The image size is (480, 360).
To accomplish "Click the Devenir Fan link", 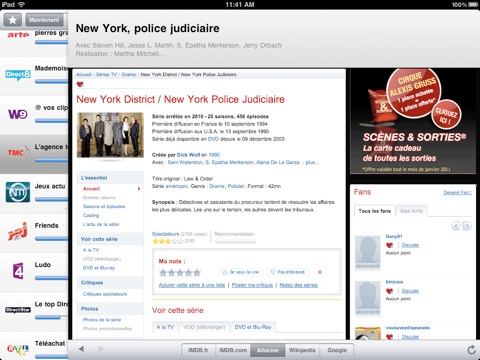I will 457,192.
